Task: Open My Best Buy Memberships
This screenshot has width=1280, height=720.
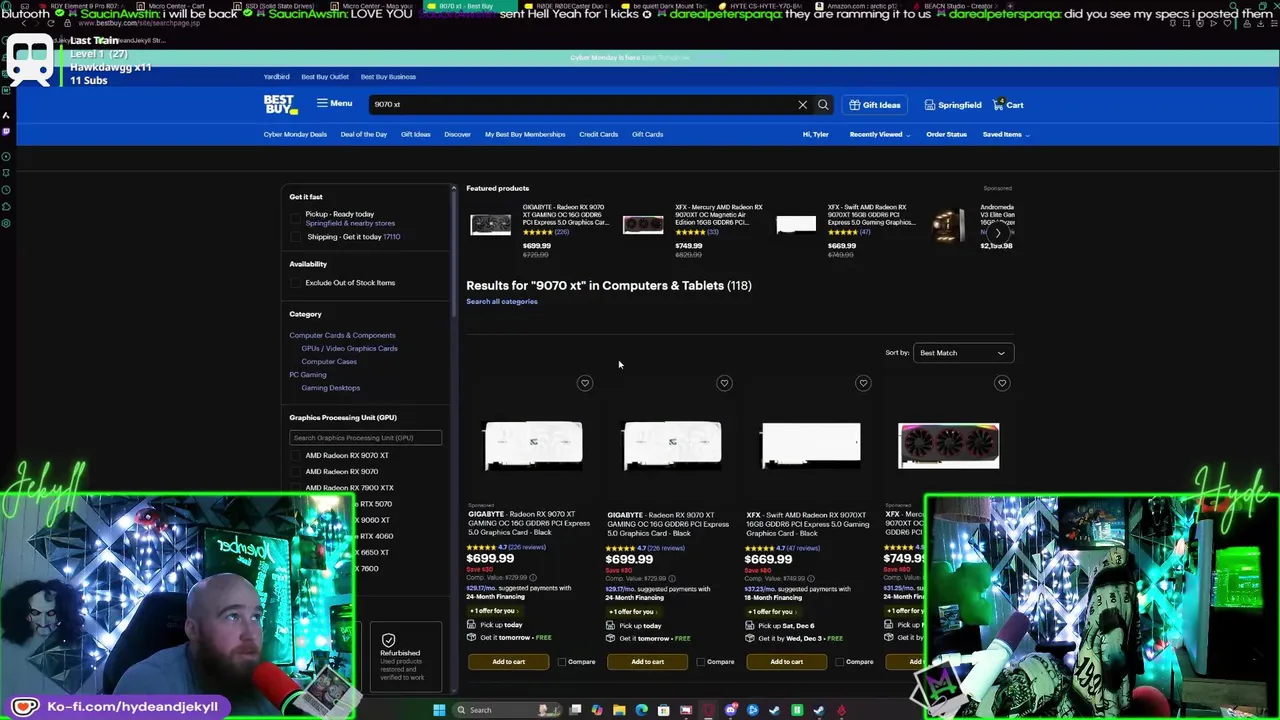Action: [x=525, y=134]
